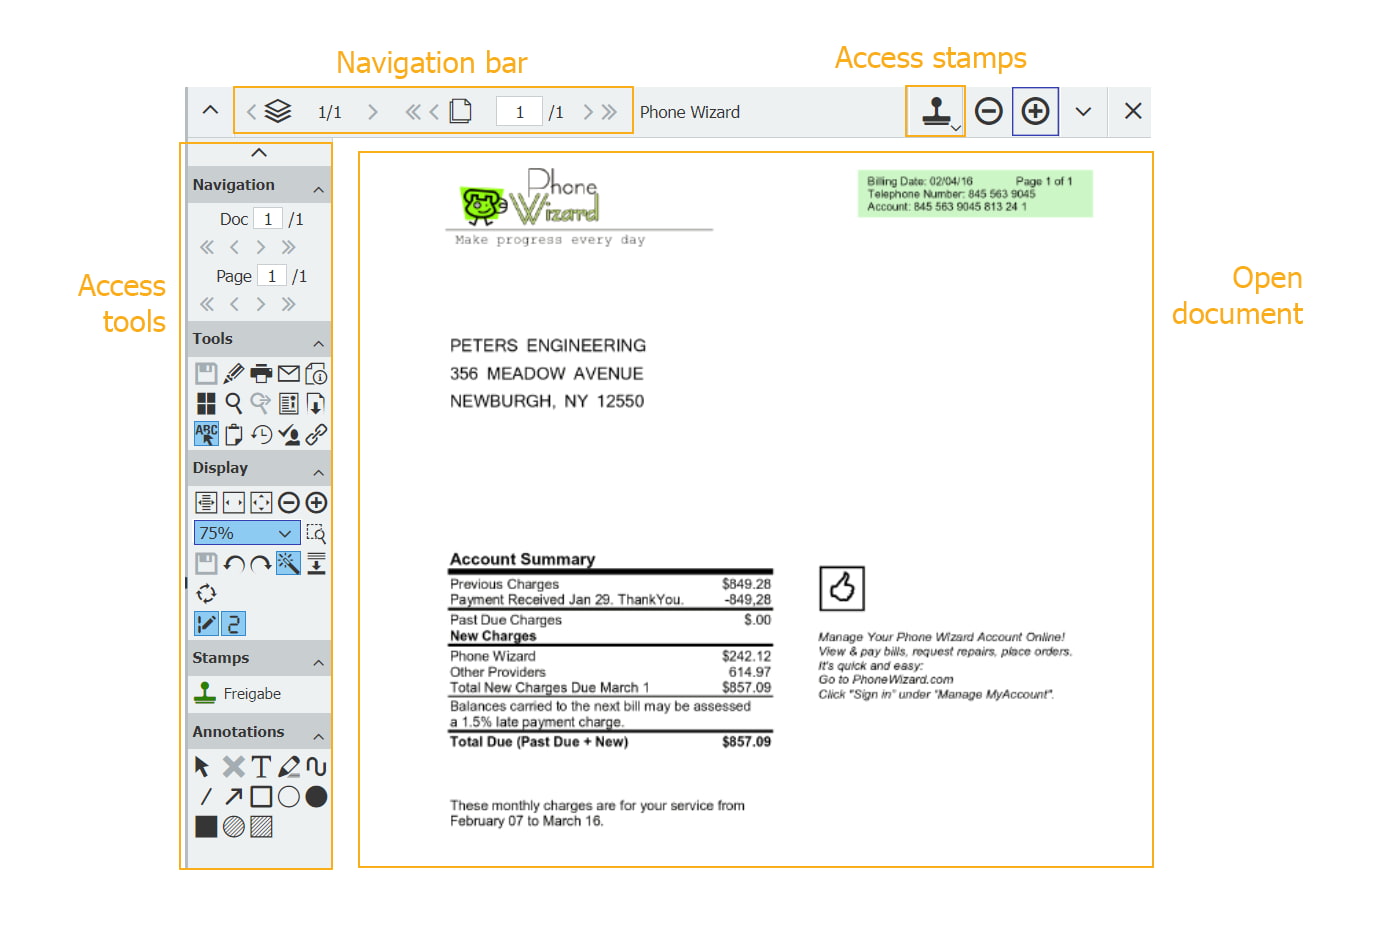Collapse the Tools section

[x=318, y=343]
